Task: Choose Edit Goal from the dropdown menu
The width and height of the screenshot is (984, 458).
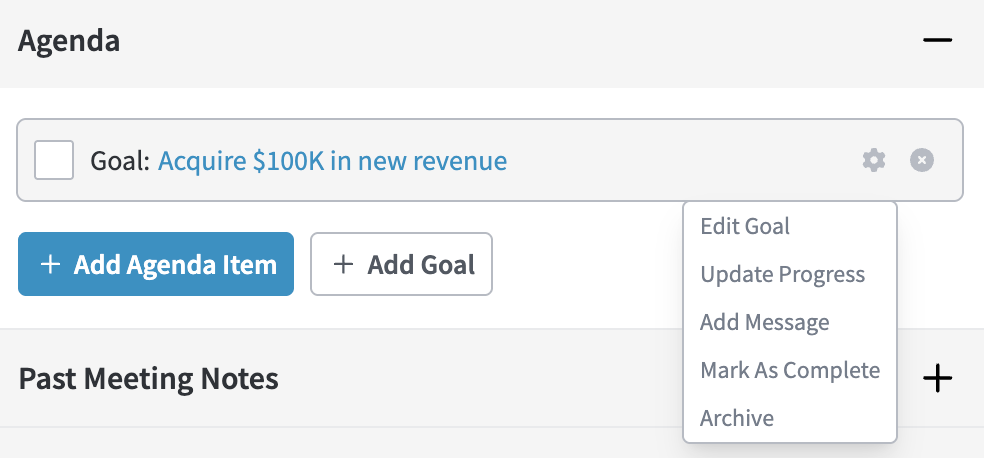Action: coord(745,226)
